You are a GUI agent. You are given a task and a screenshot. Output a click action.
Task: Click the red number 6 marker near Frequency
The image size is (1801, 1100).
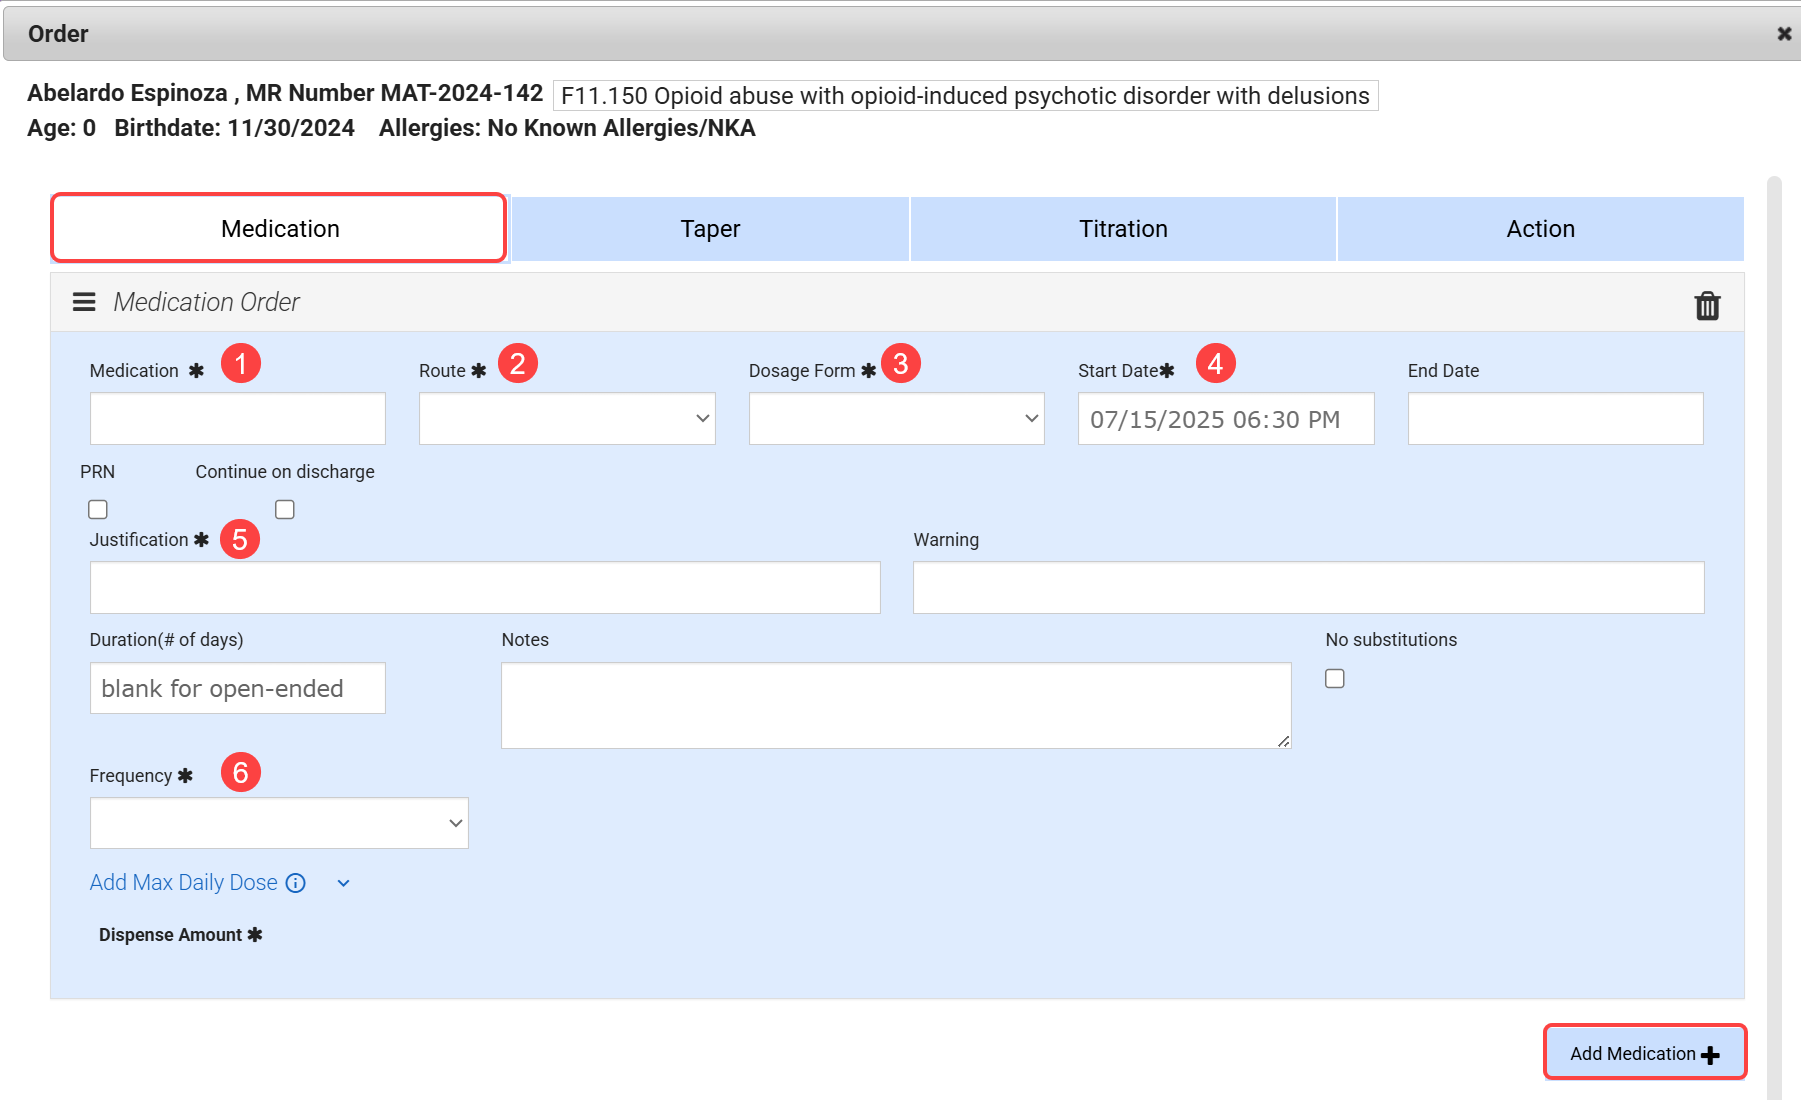[241, 773]
